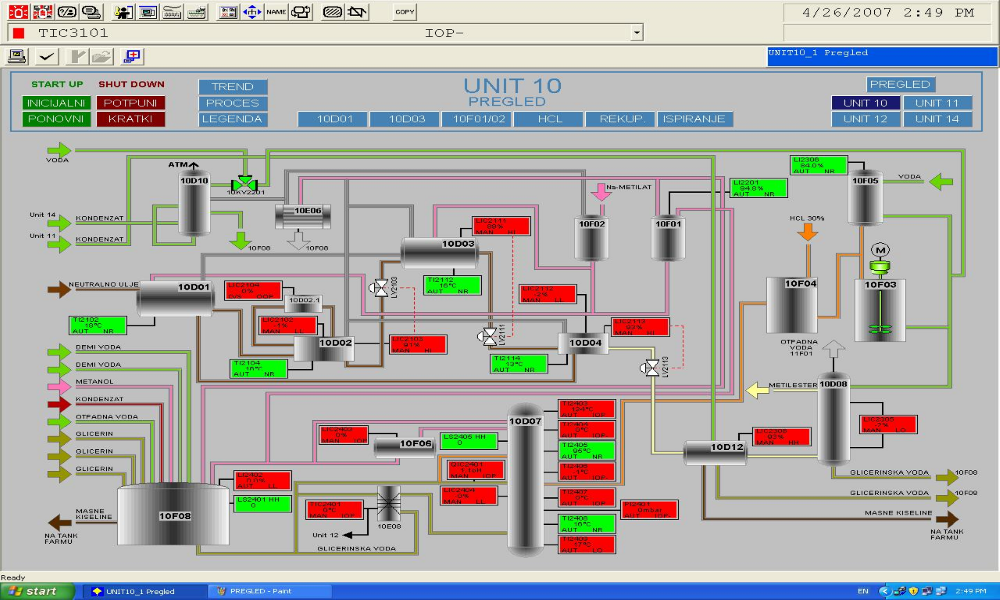Click the blue four-arrow navigation icon
Image resolution: width=1000 pixels, height=600 pixels.
coord(252,12)
